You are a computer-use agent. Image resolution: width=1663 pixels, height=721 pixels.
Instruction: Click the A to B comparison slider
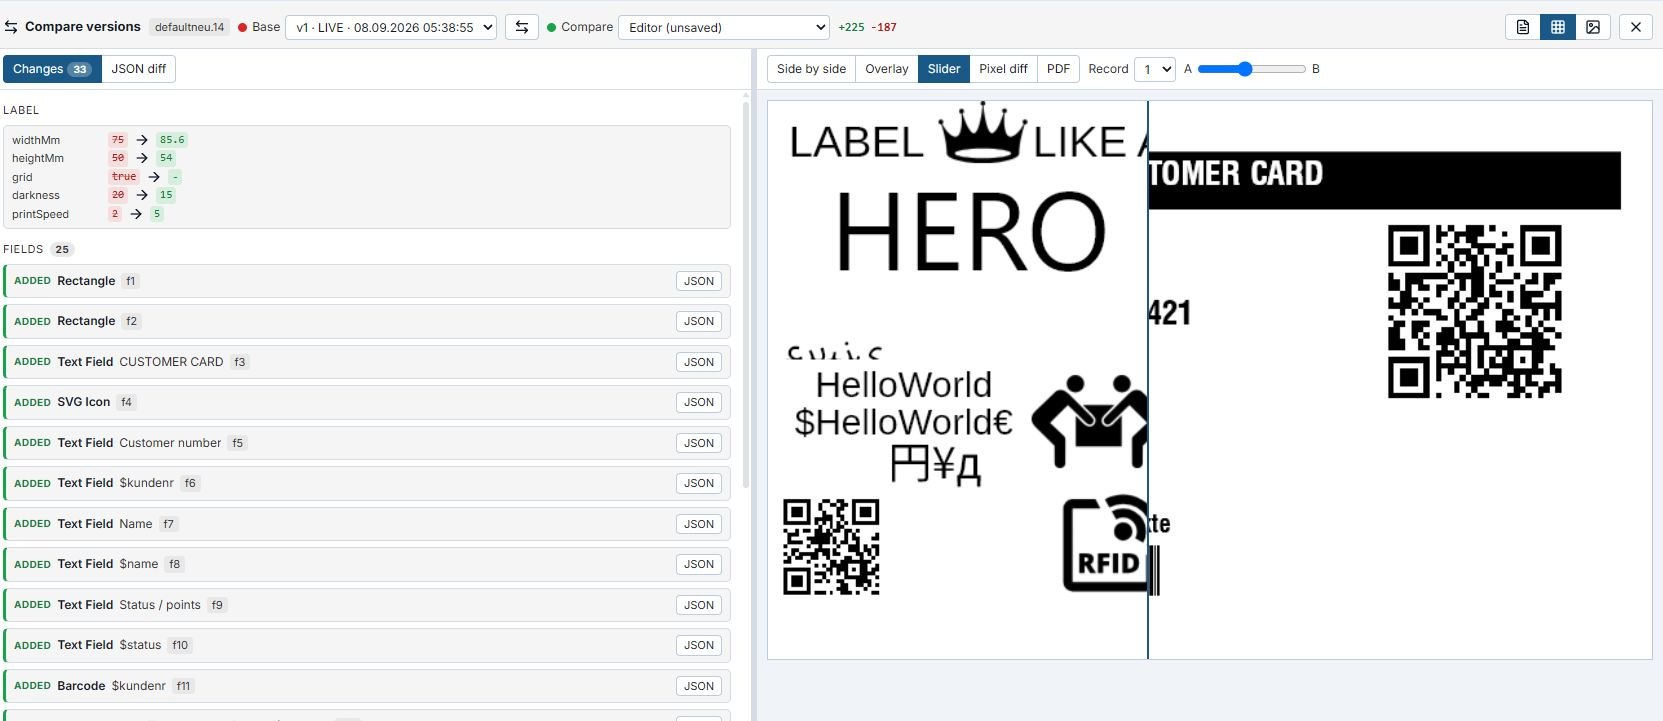(1251, 69)
